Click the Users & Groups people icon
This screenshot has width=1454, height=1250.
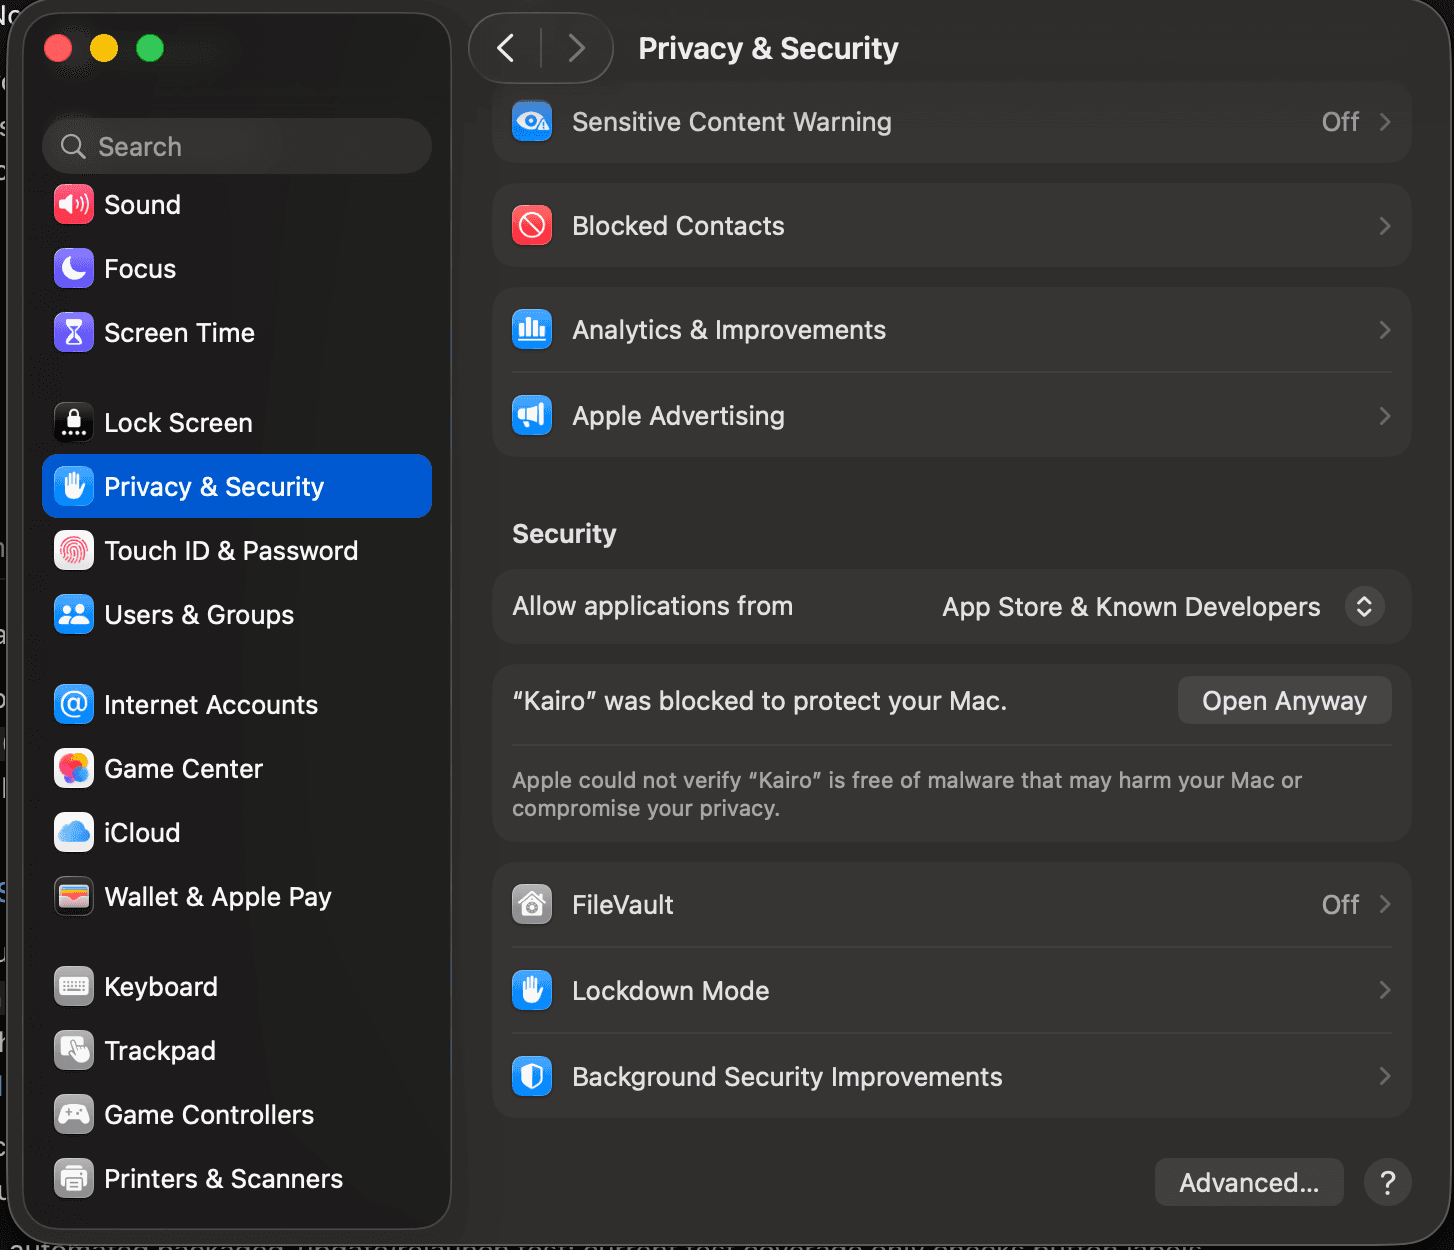click(74, 615)
